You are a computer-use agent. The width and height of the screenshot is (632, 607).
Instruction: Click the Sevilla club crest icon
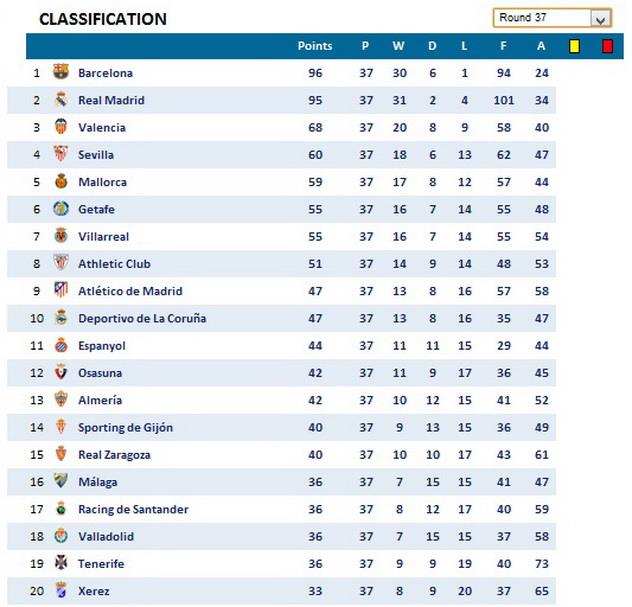point(61,154)
